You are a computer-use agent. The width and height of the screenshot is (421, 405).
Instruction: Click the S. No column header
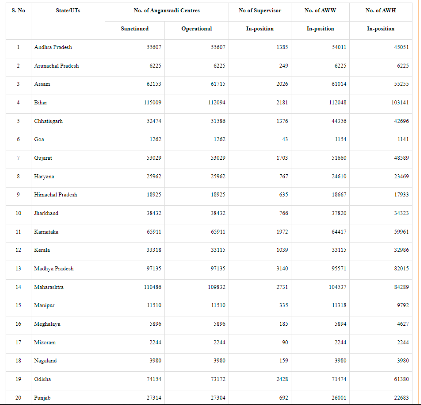pos(18,10)
